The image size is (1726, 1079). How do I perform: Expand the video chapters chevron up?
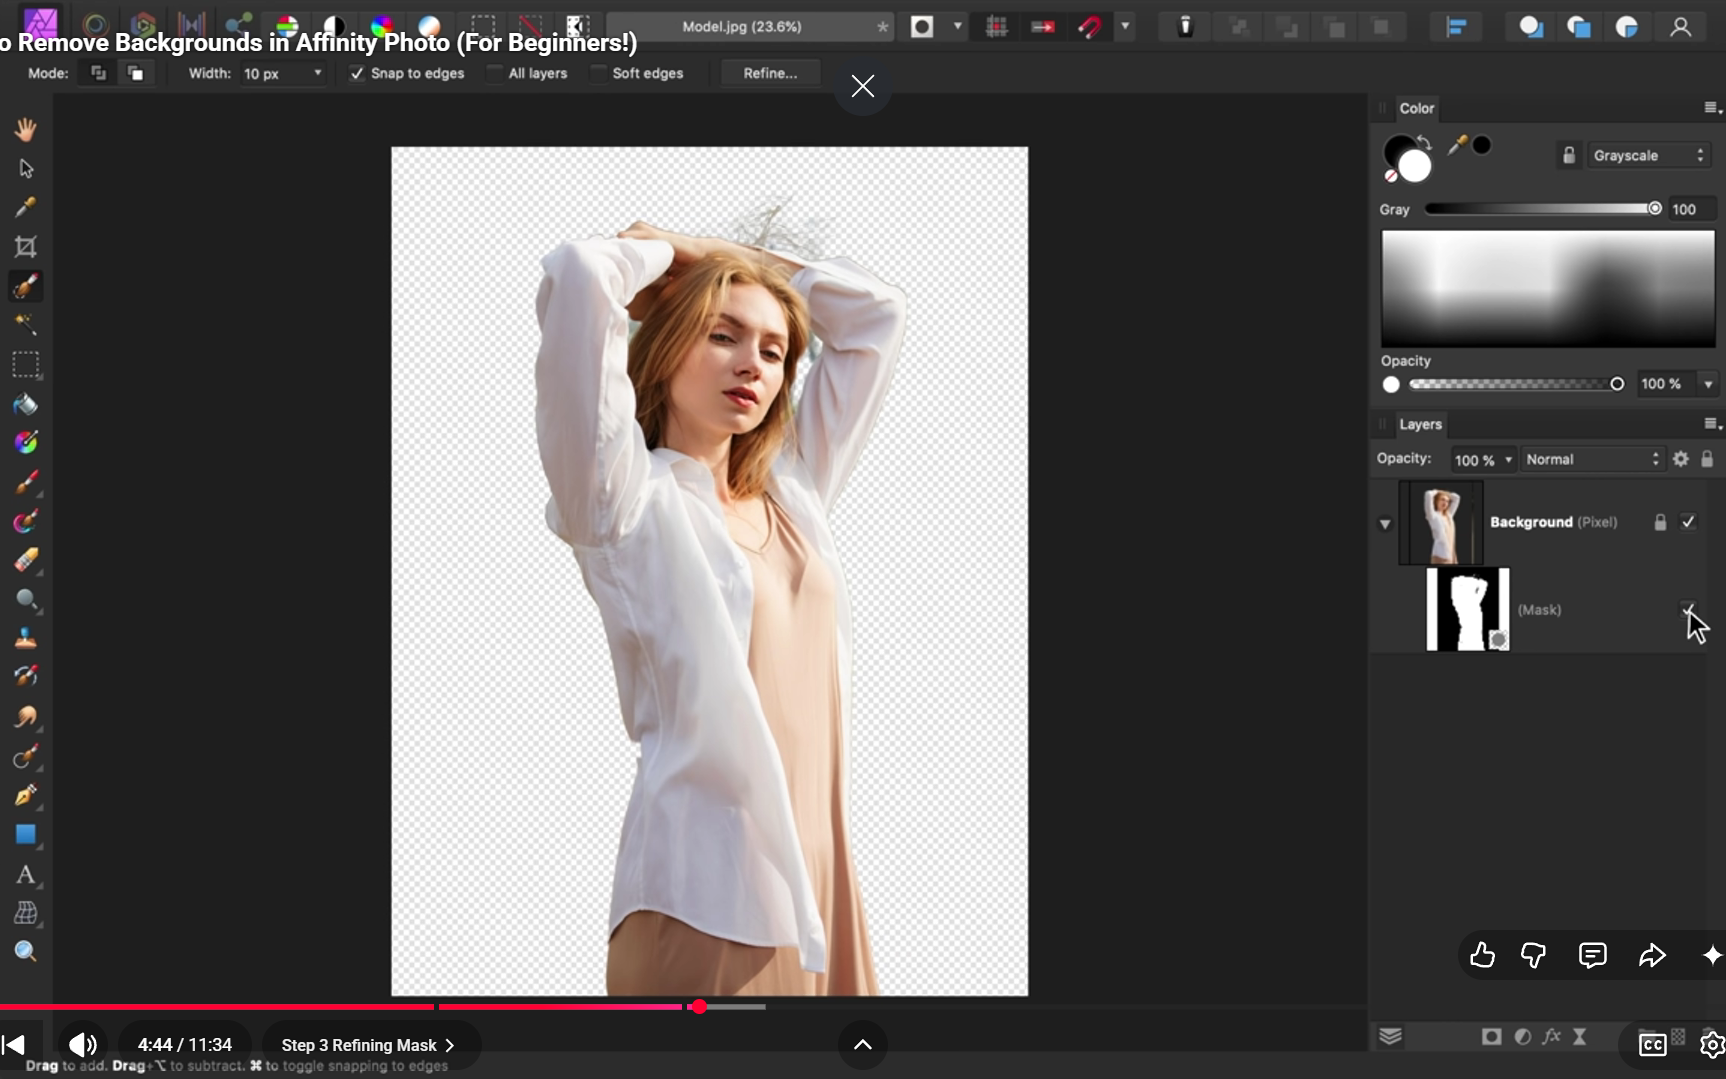863,1045
